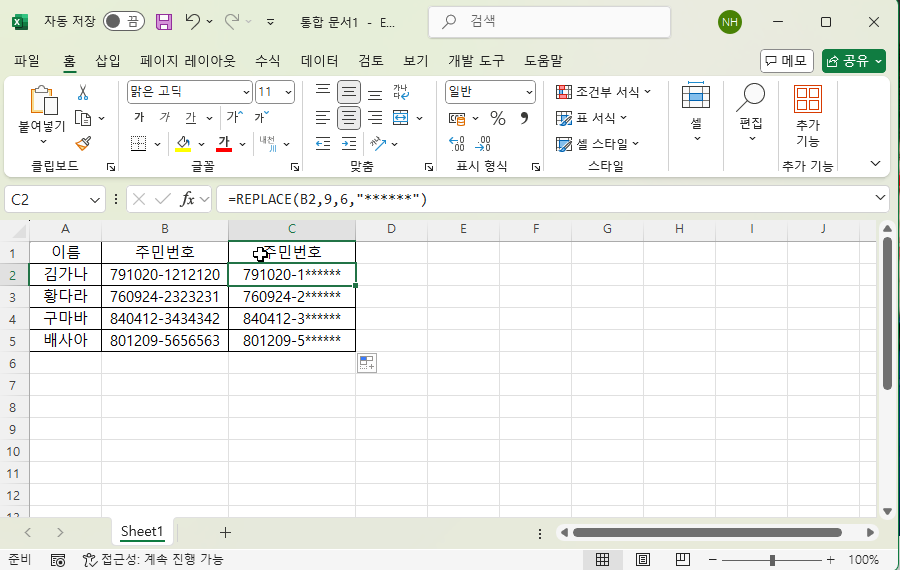
Task: Apply percent style
Action: pos(498,118)
